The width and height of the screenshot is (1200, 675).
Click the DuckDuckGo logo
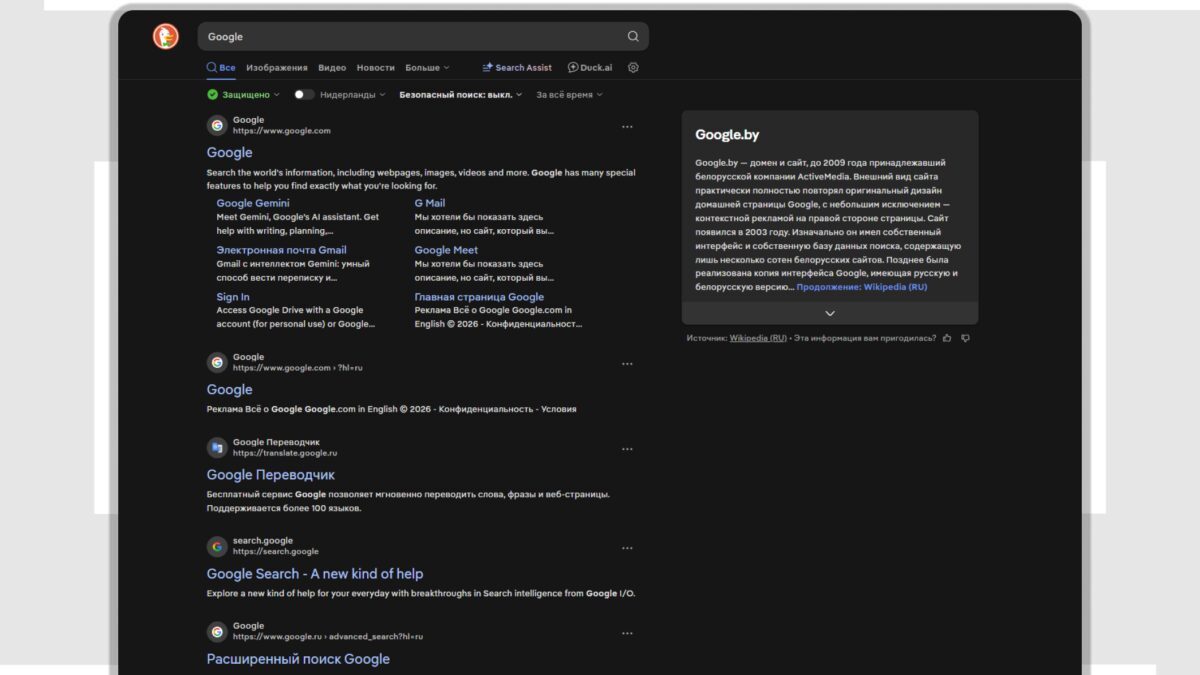tap(165, 37)
